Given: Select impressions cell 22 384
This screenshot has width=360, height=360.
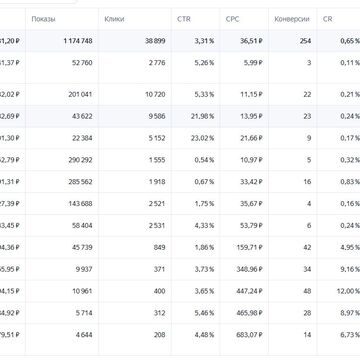Looking at the screenshot, I should coord(82,138).
